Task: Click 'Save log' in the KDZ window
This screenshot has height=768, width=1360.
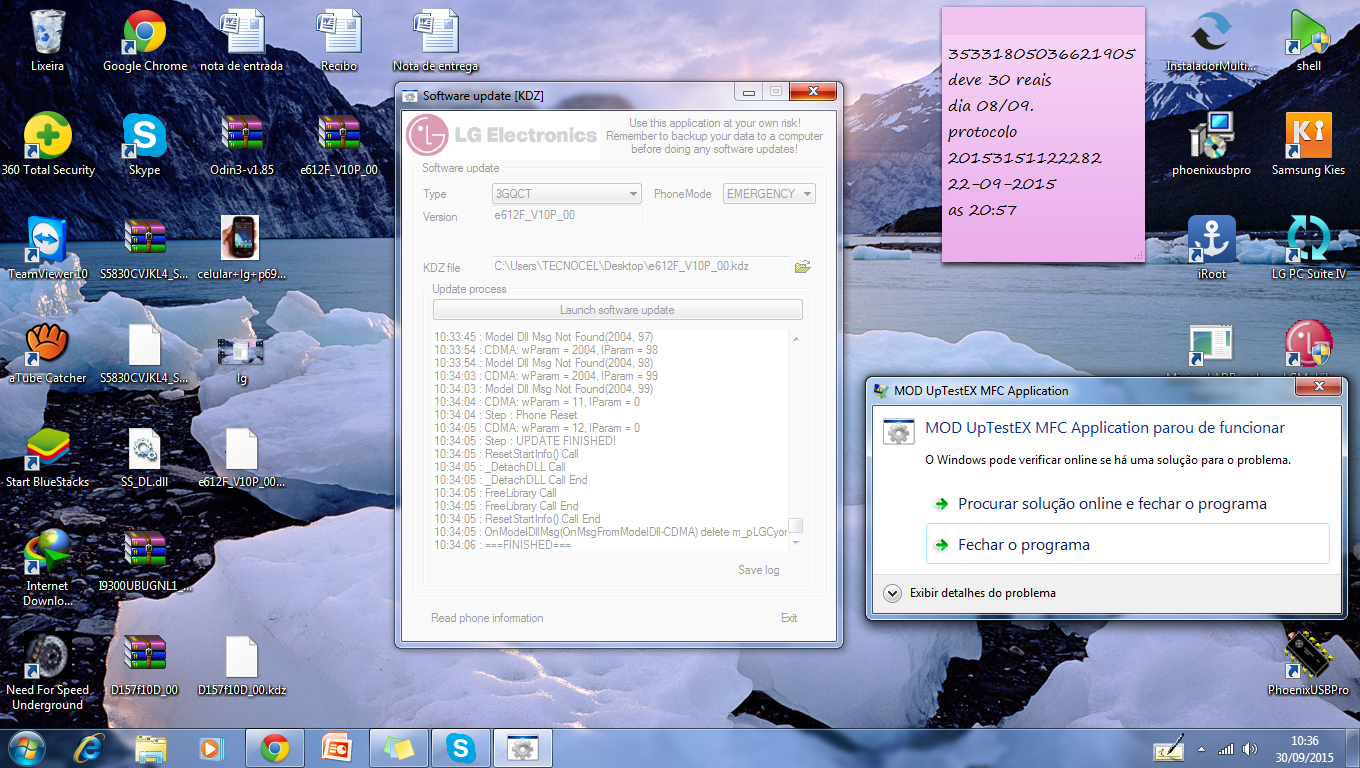Action: tap(758, 570)
